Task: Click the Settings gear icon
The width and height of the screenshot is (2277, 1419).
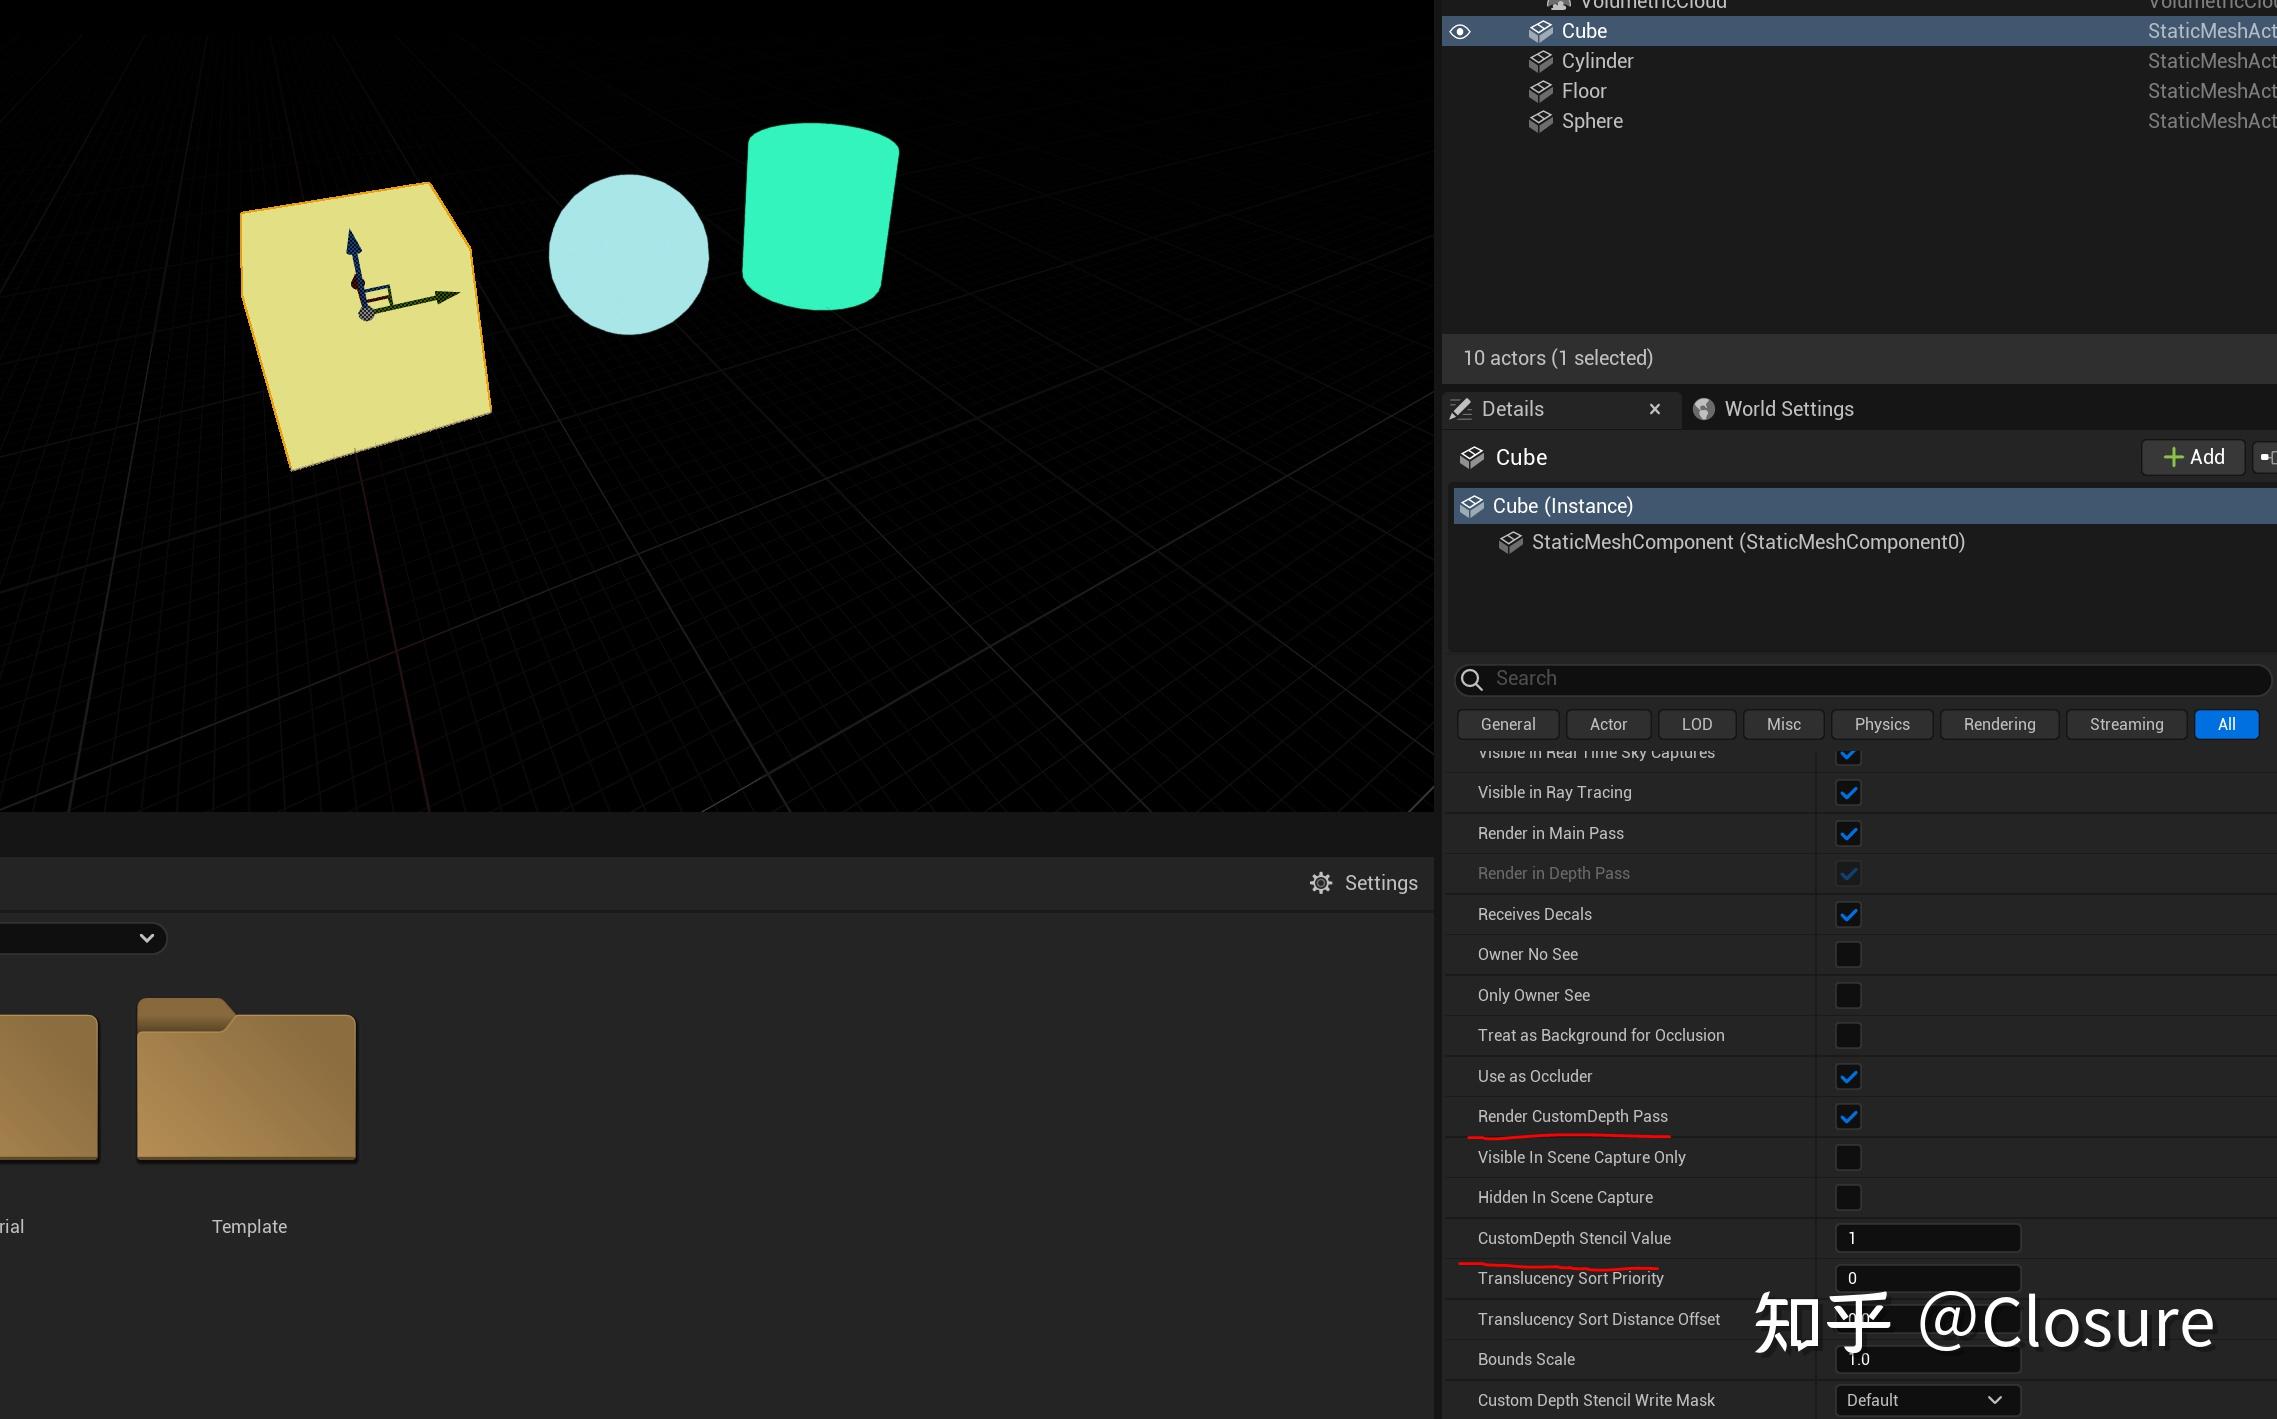Action: pos(1321,883)
